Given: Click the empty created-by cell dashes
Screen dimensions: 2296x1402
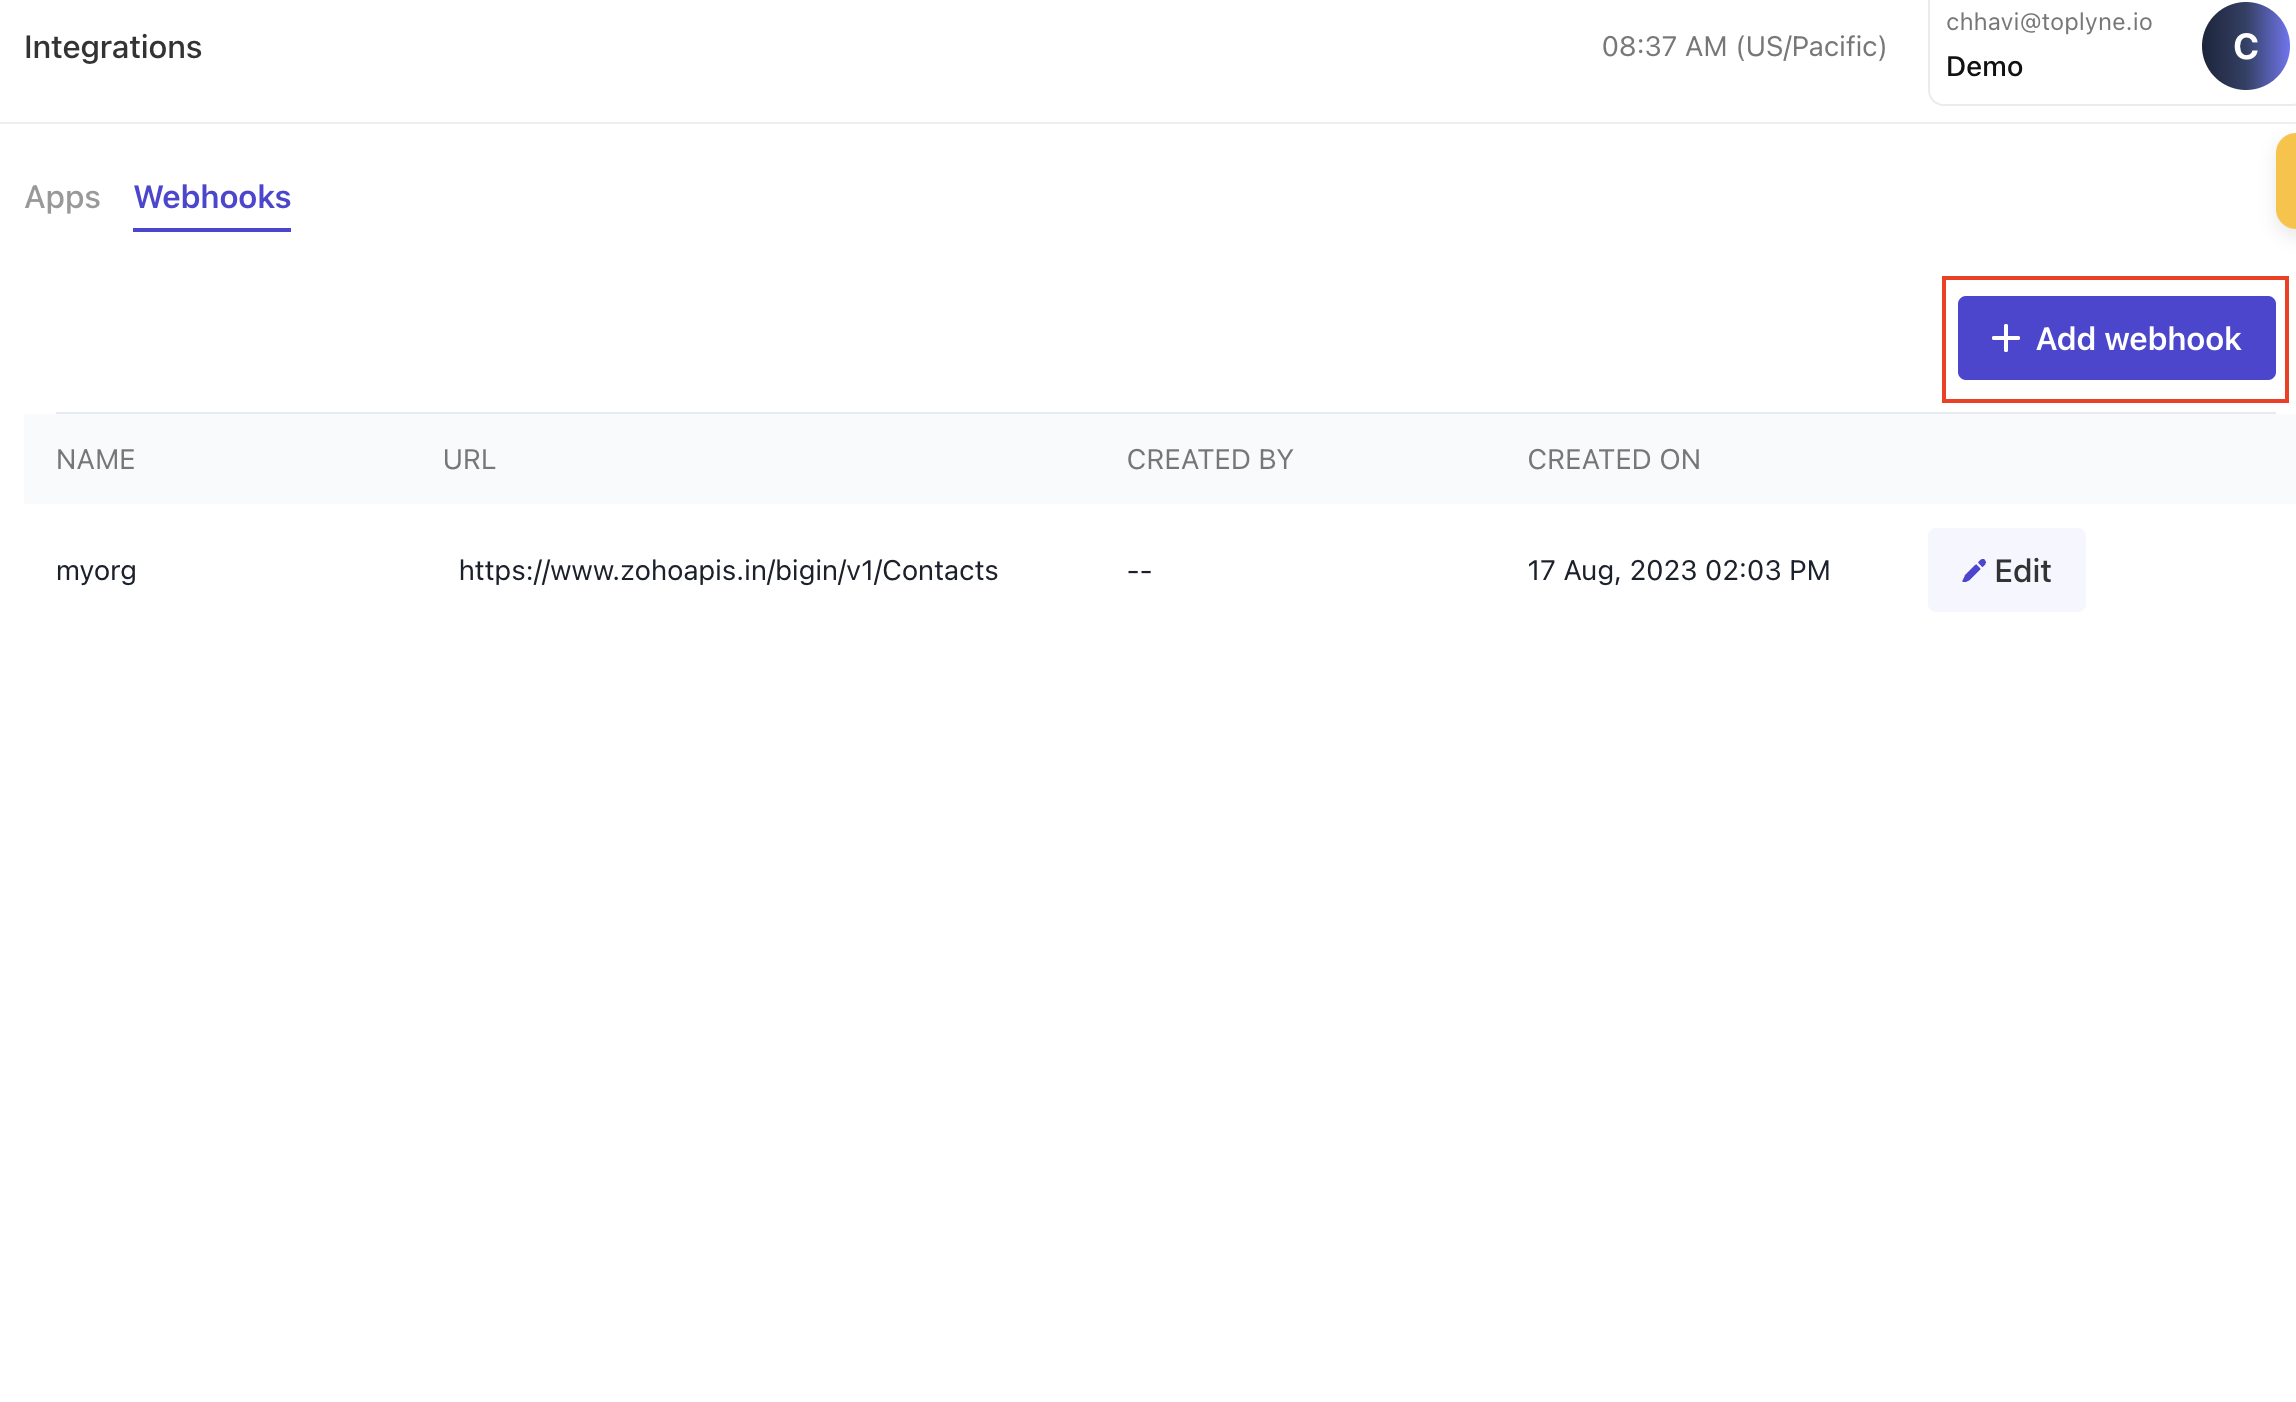Looking at the screenshot, I should (x=1139, y=571).
